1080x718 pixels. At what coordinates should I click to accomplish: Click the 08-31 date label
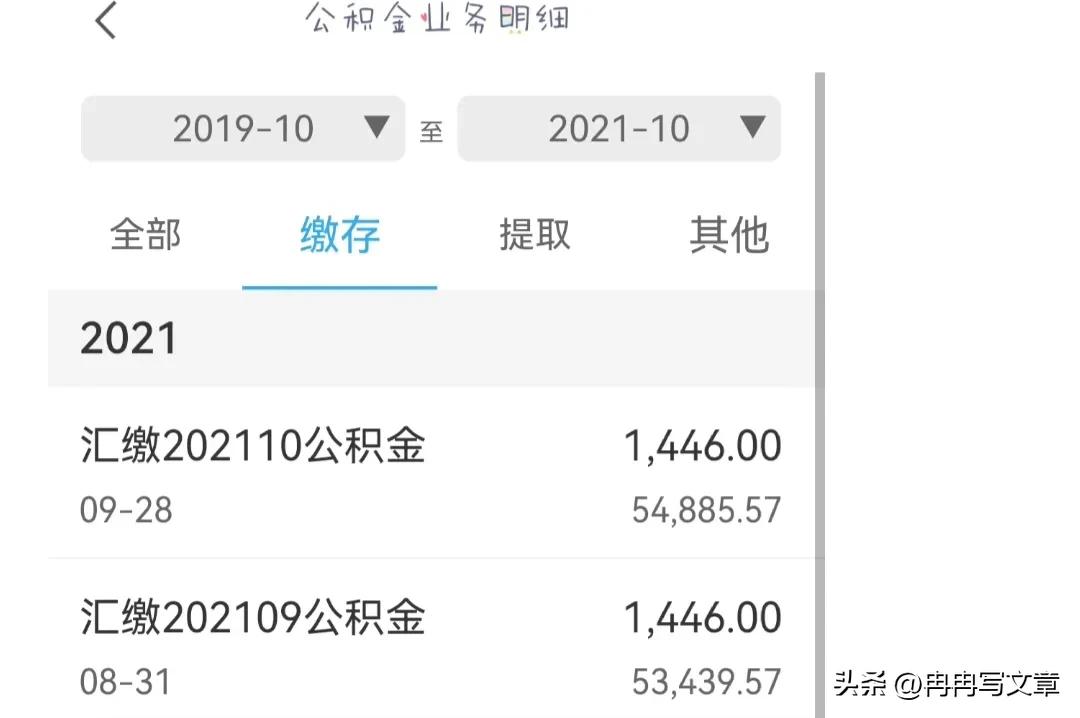(126, 681)
